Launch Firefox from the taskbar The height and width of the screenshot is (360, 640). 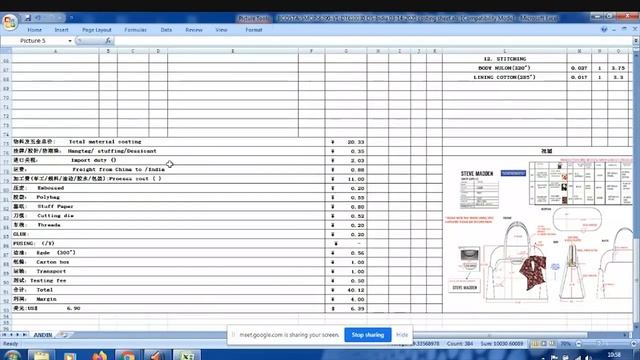tap(99, 356)
